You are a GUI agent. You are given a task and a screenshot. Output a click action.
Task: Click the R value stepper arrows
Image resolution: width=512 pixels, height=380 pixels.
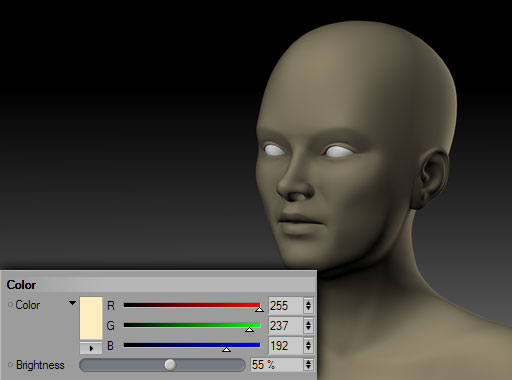[x=308, y=306]
